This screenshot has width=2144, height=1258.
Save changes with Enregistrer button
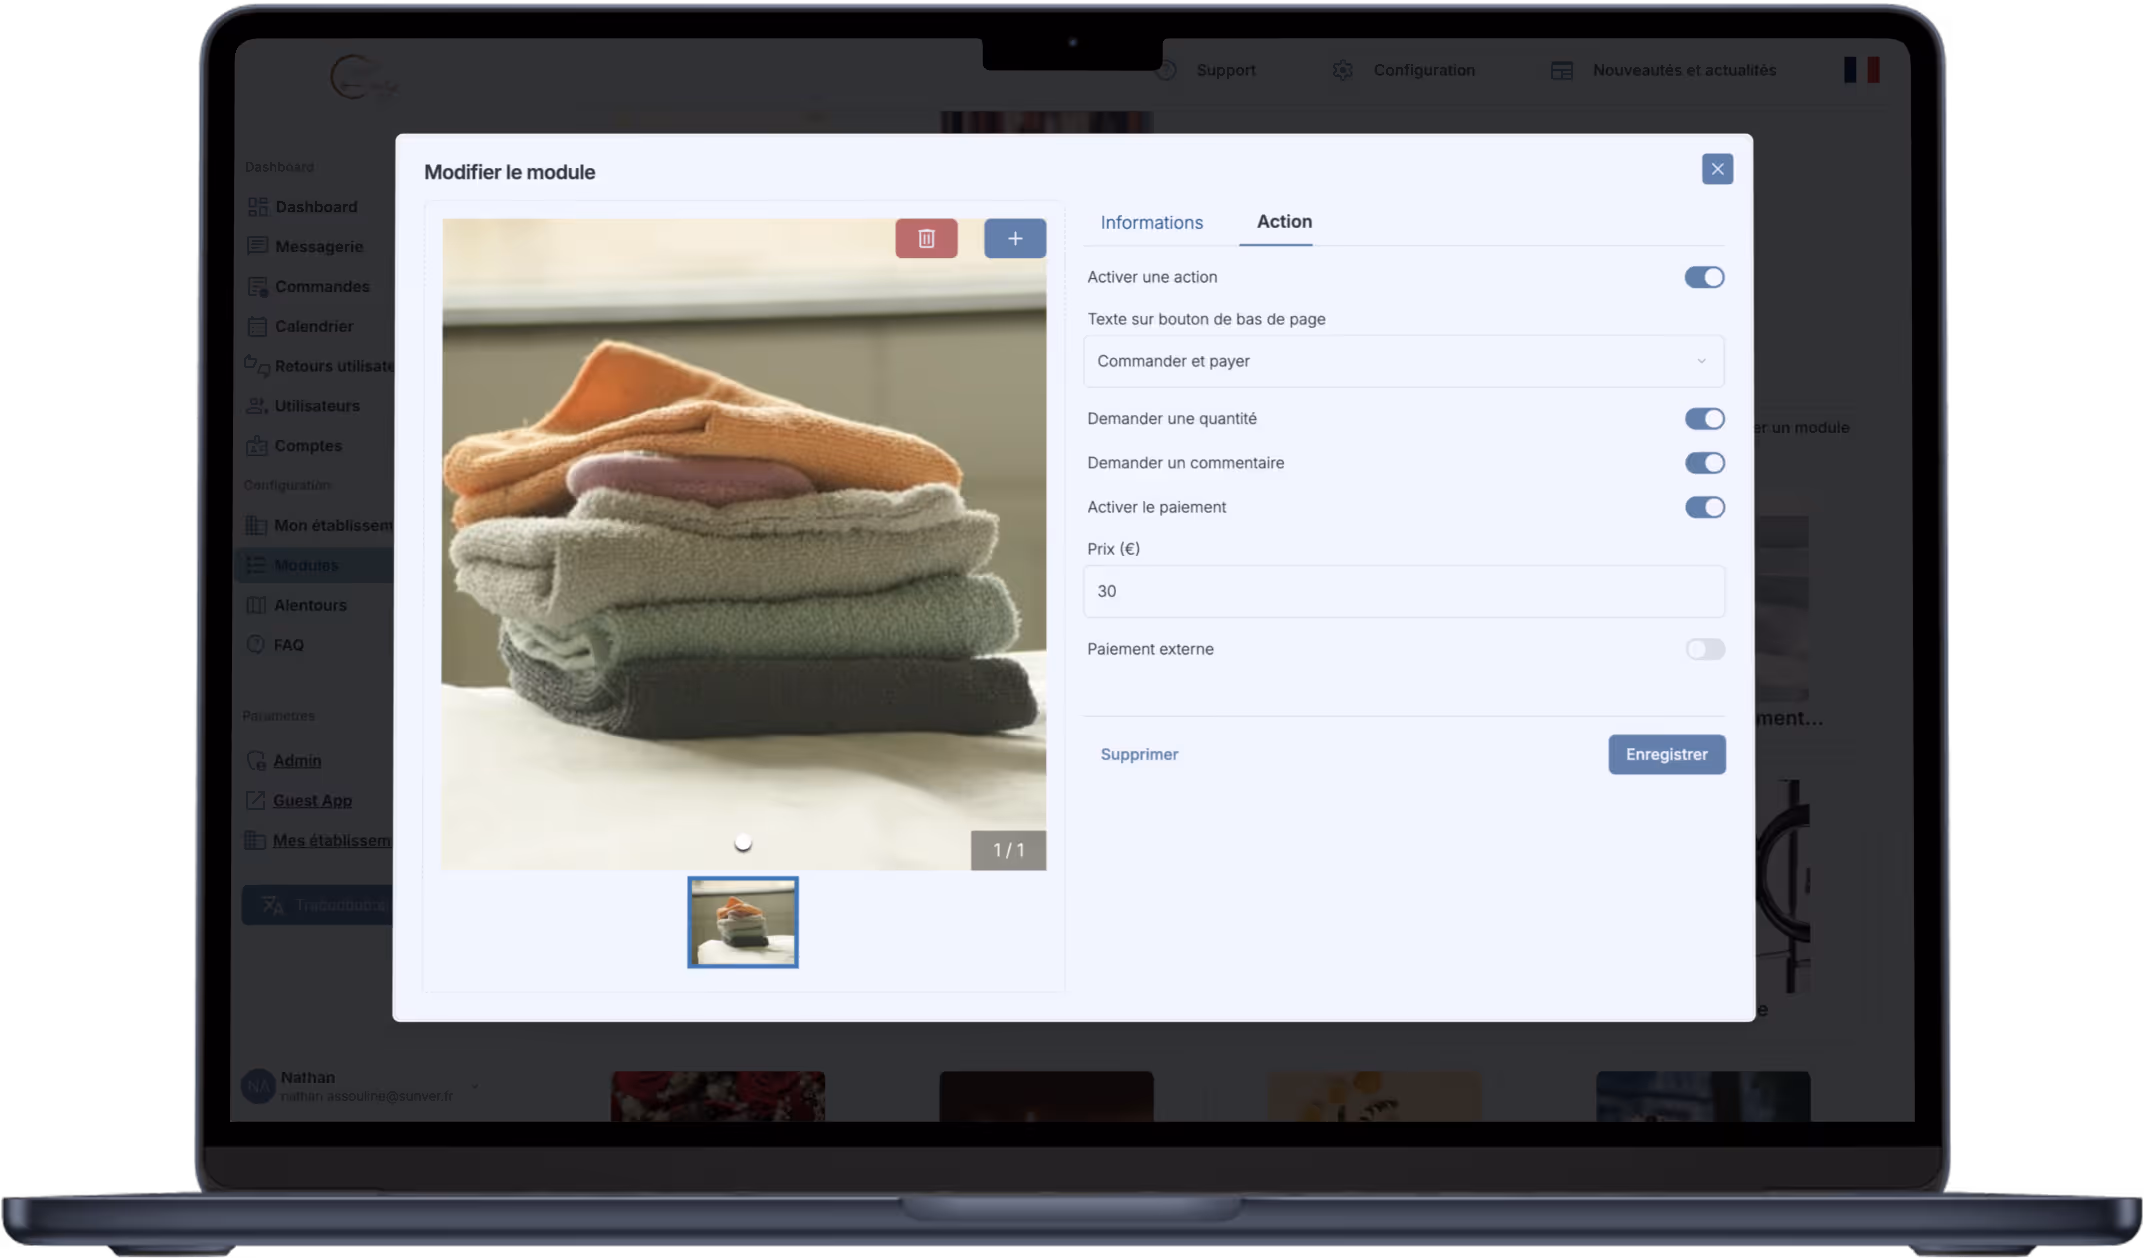pyautogui.click(x=1666, y=754)
